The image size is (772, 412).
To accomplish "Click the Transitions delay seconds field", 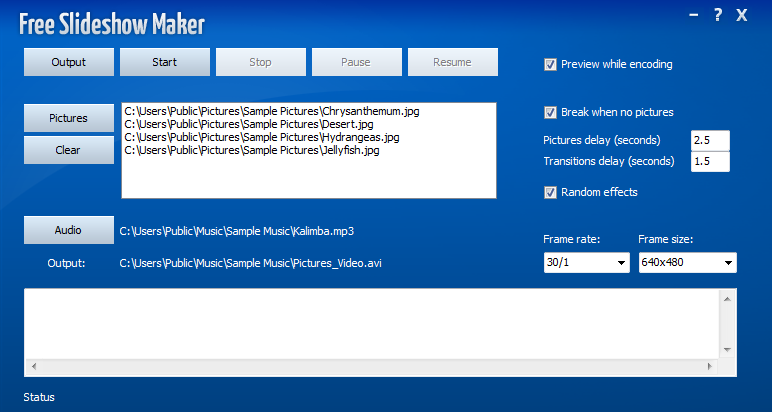I will (x=710, y=161).
